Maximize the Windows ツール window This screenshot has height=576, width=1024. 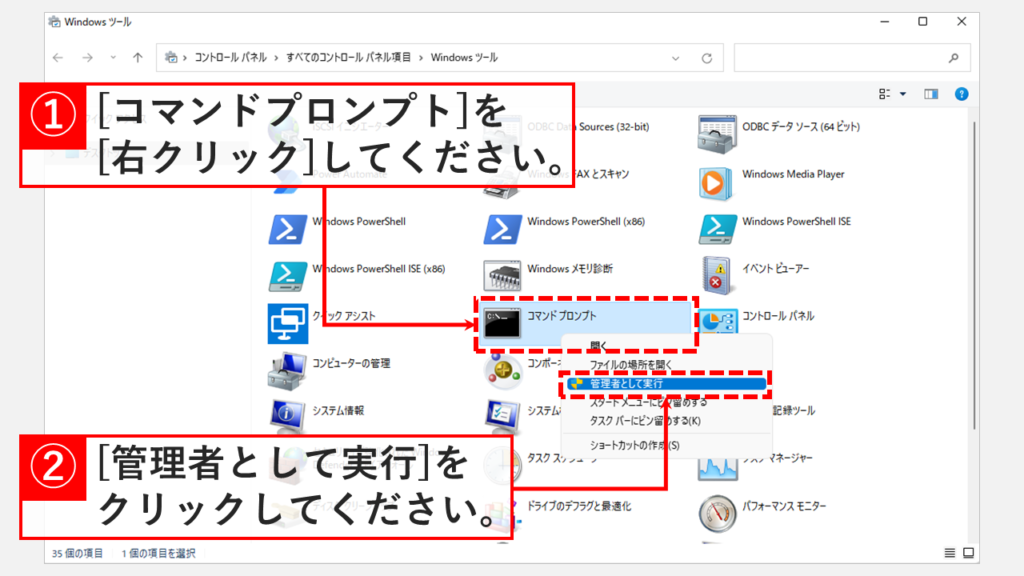923,22
